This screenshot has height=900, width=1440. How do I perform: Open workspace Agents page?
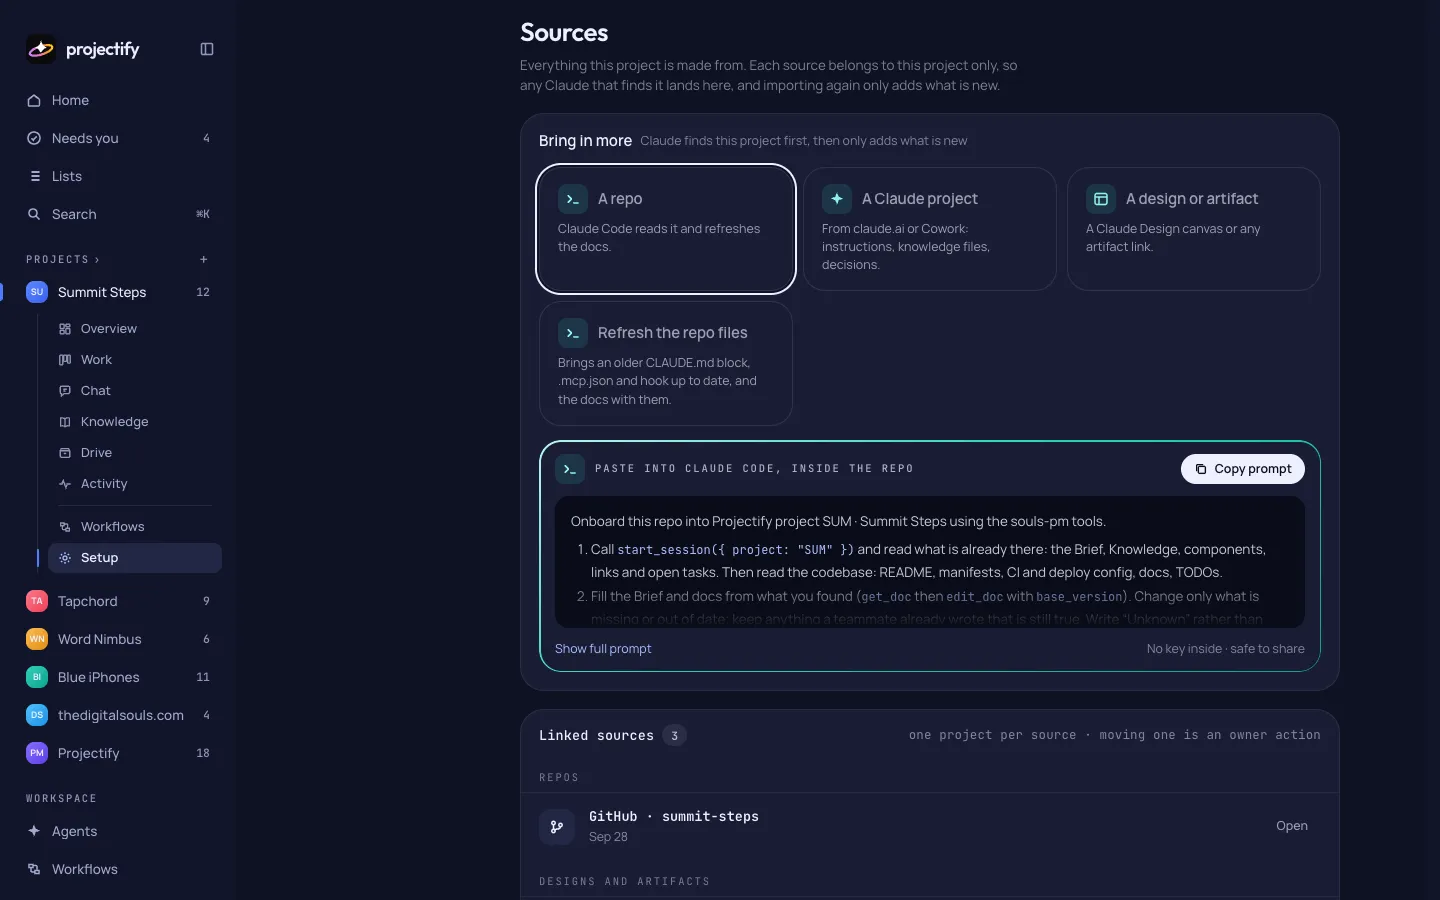tap(120, 831)
